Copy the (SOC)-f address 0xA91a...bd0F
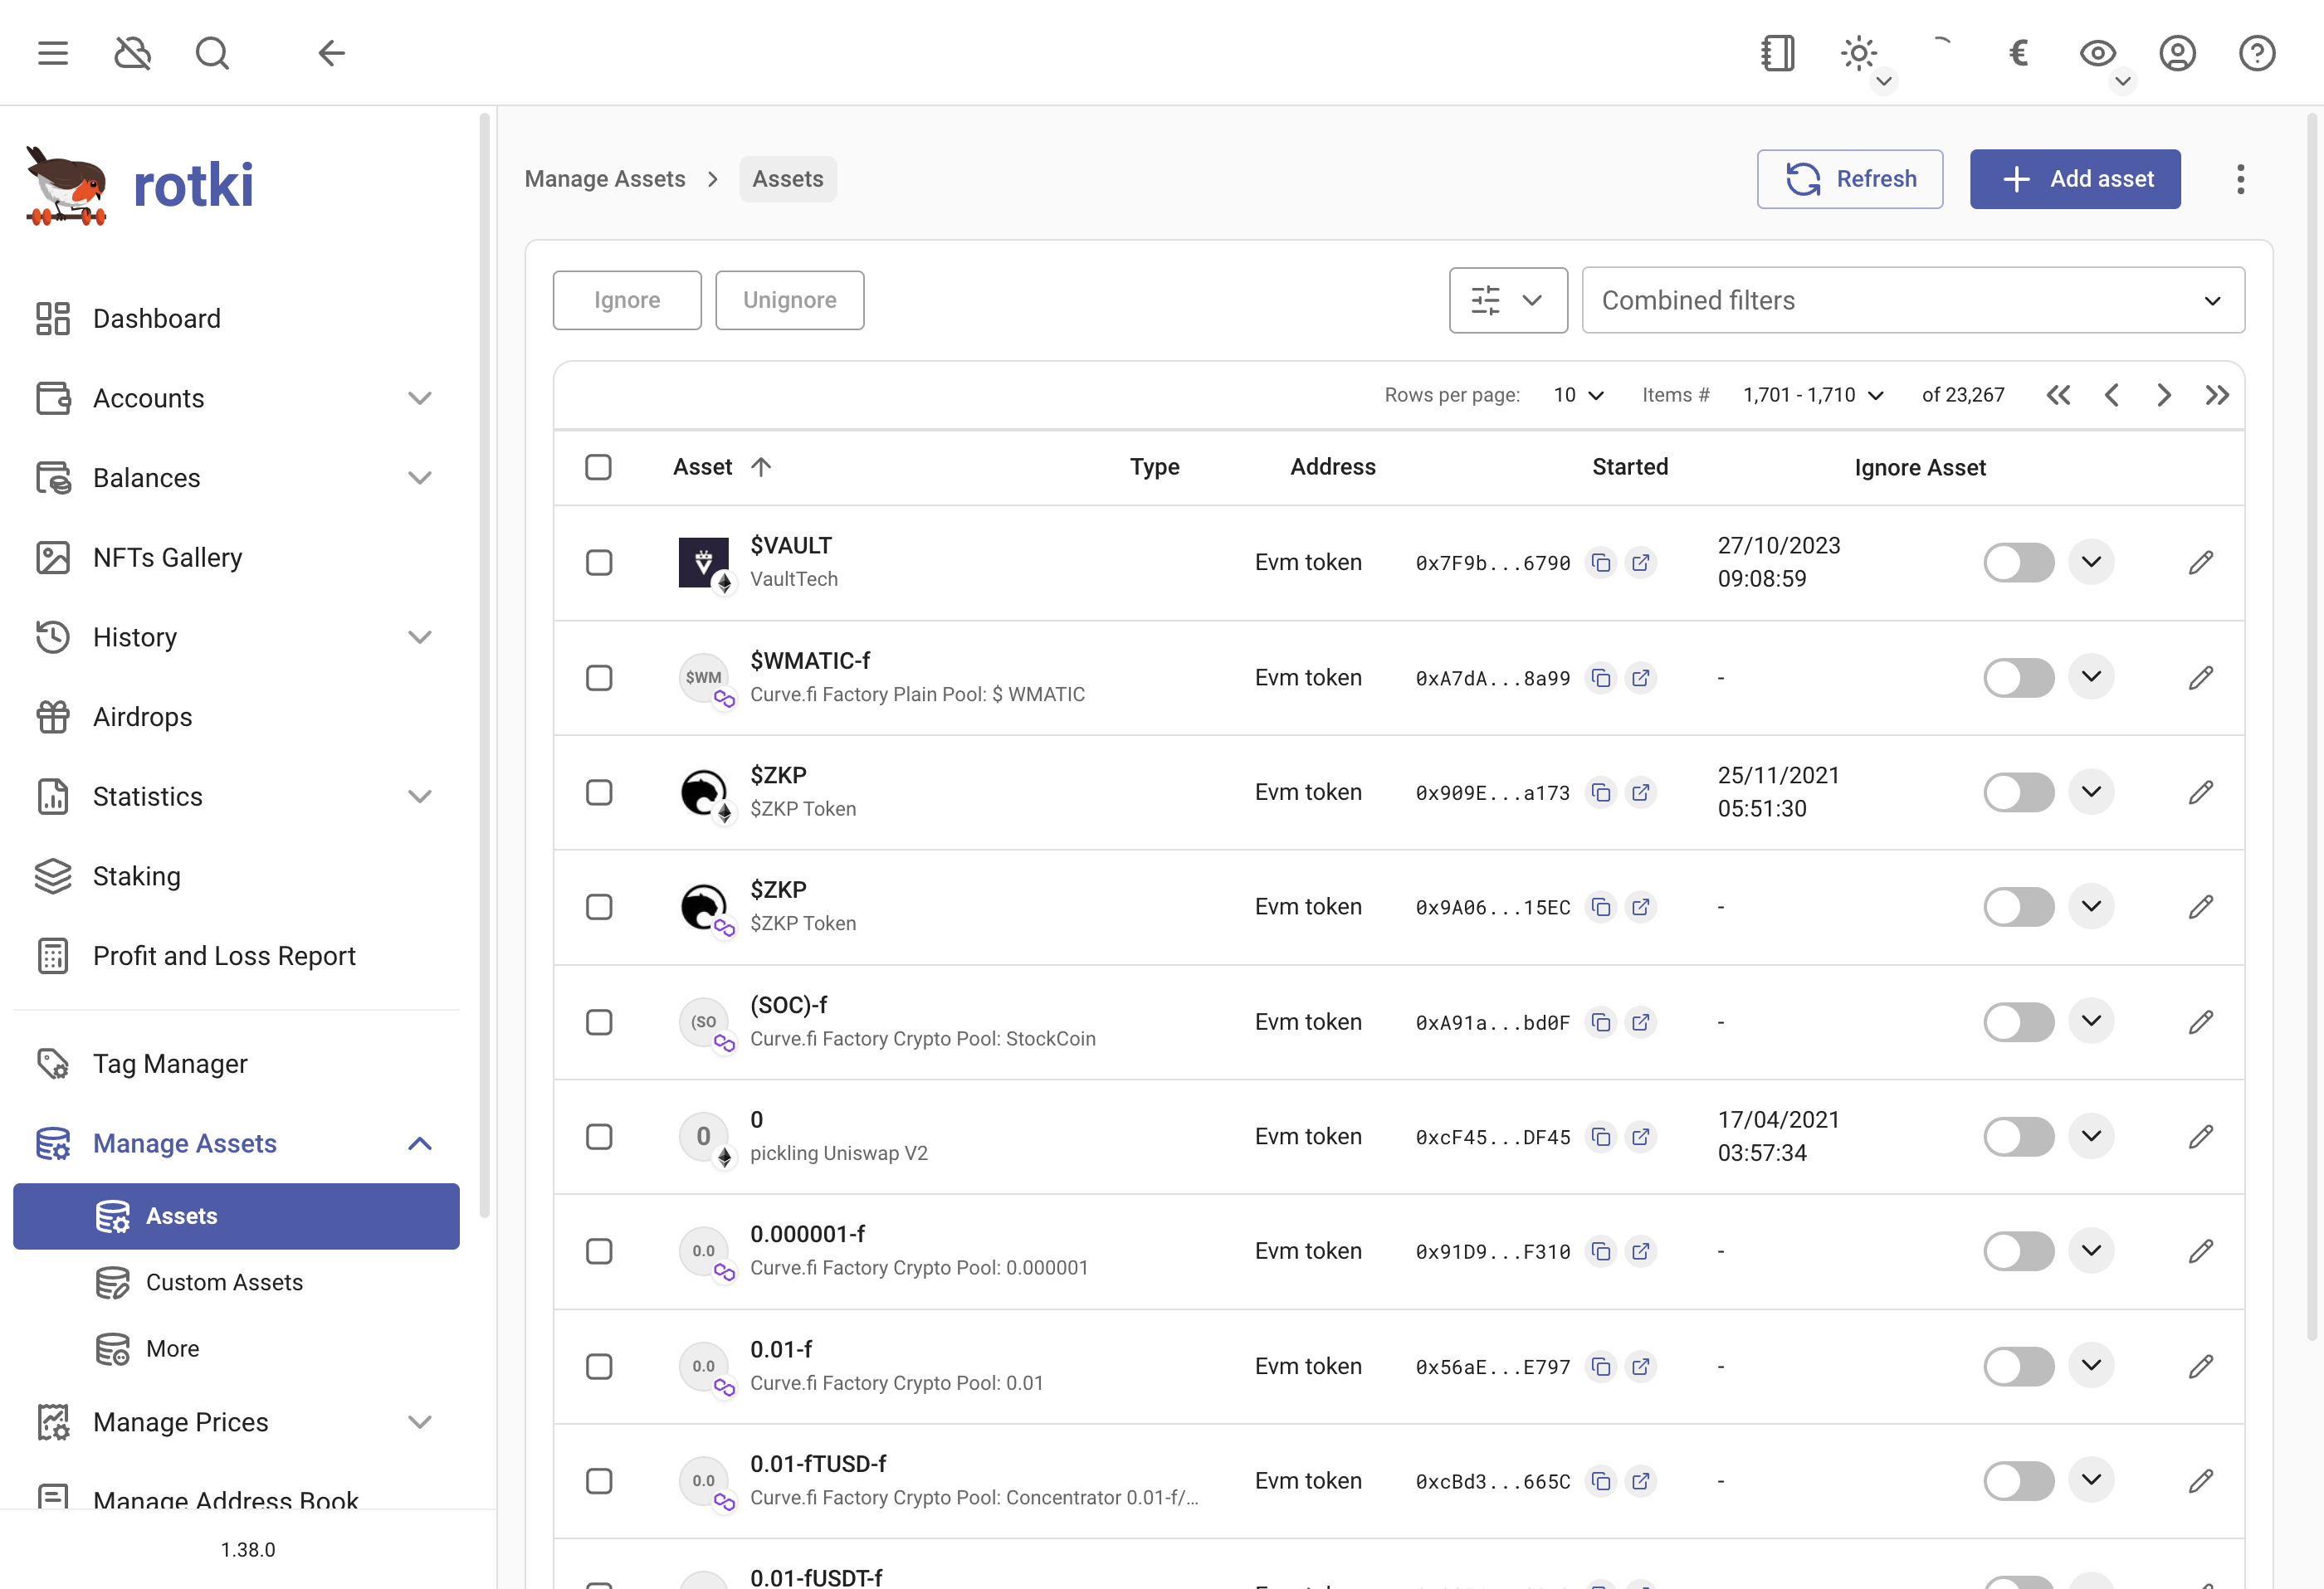Image resolution: width=2324 pixels, height=1589 pixels. 1601,1022
